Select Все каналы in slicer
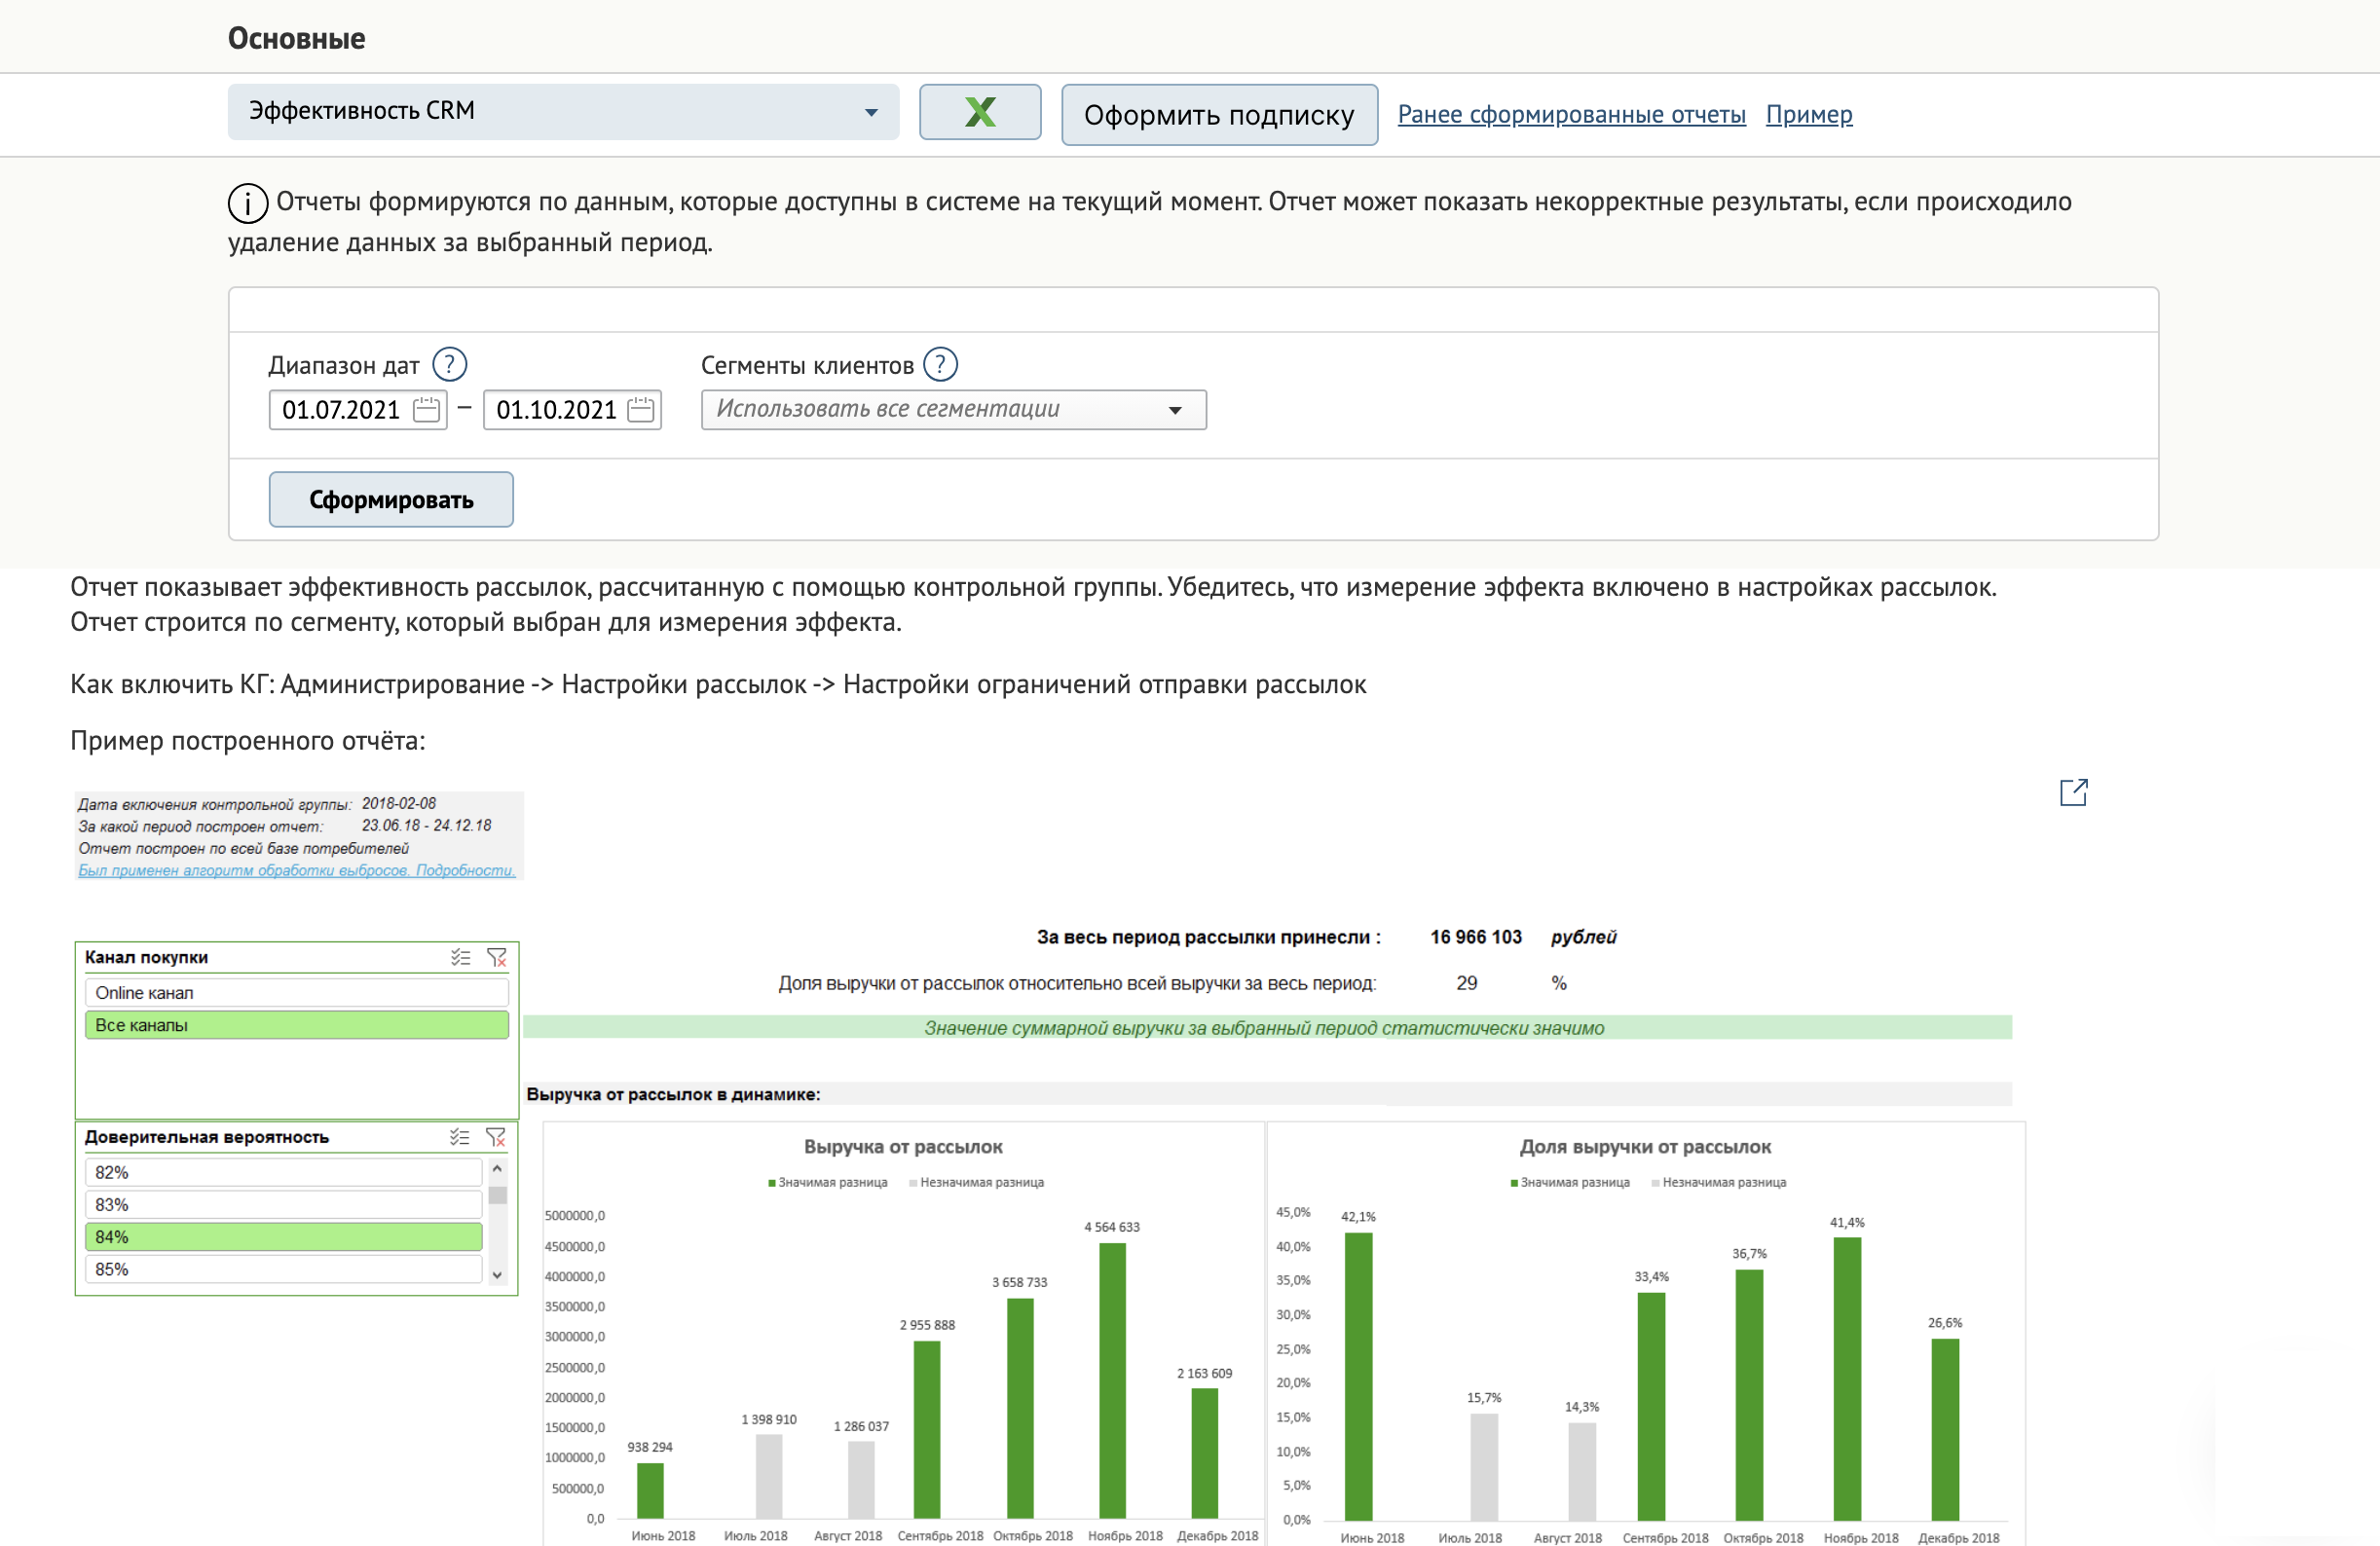Viewport: 2380px width, 1546px height. (x=297, y=1025)
